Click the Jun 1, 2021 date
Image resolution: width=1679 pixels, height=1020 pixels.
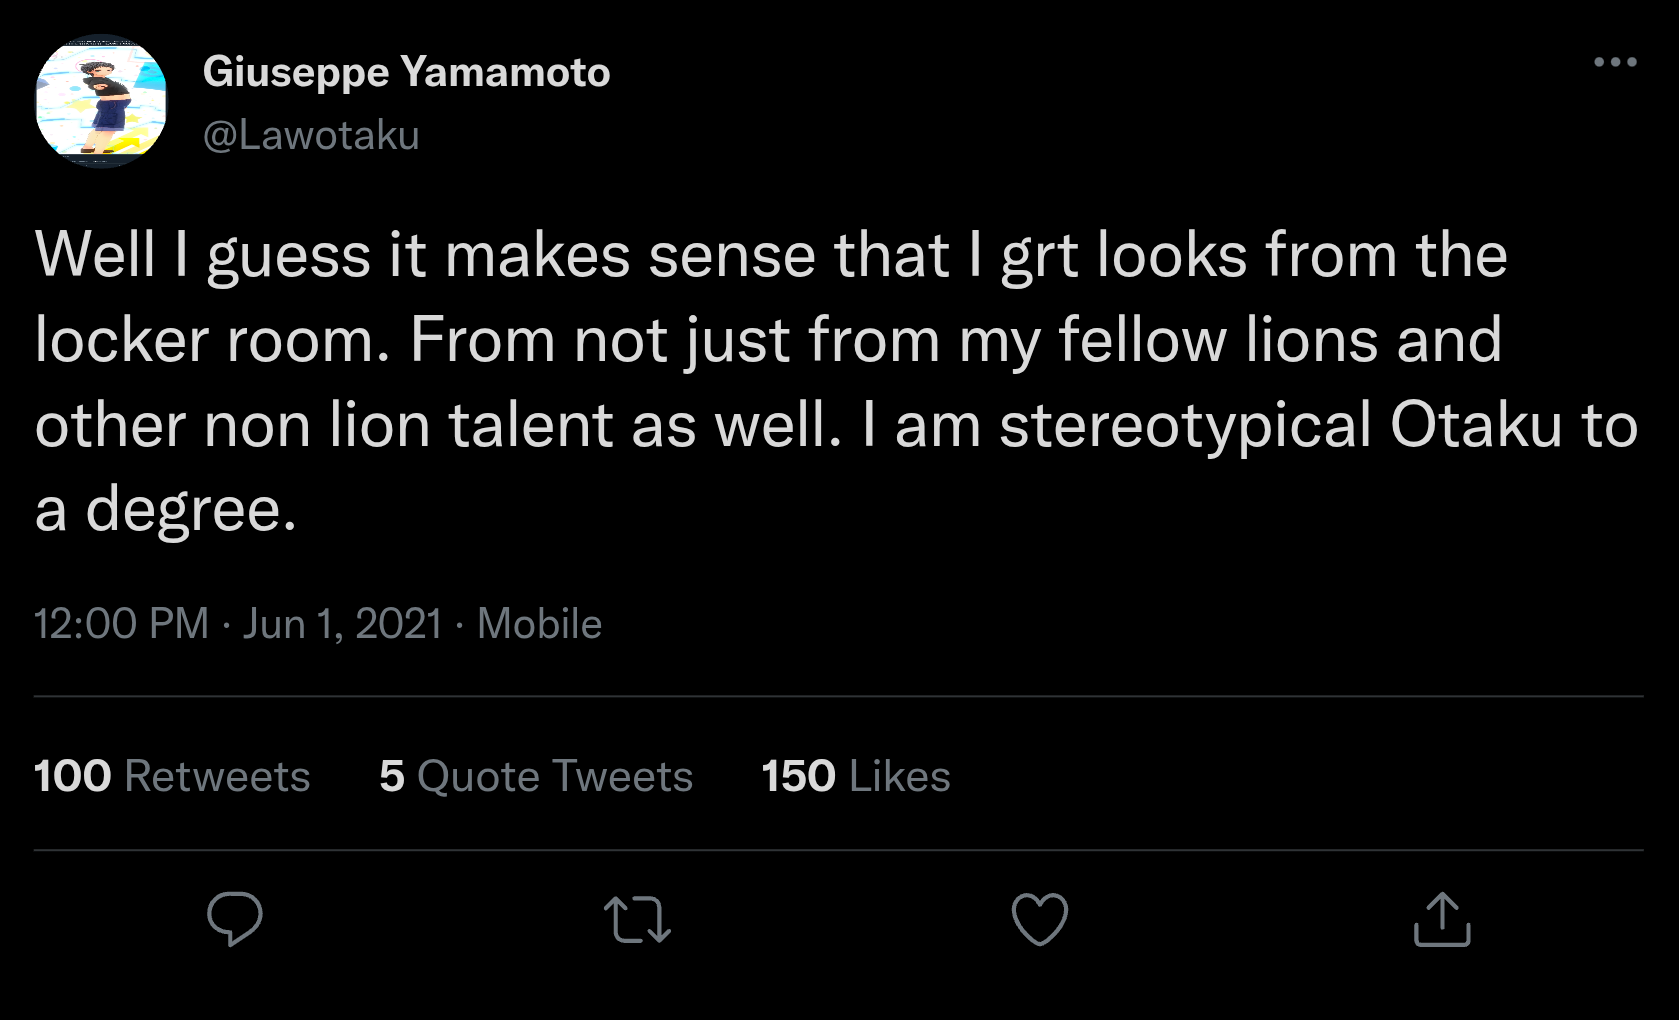(342, 624)
